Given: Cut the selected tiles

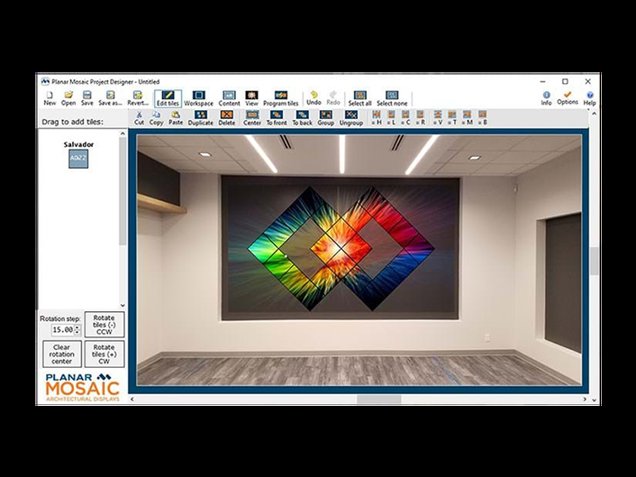Looking at the screenshot, I should [139, 118].
